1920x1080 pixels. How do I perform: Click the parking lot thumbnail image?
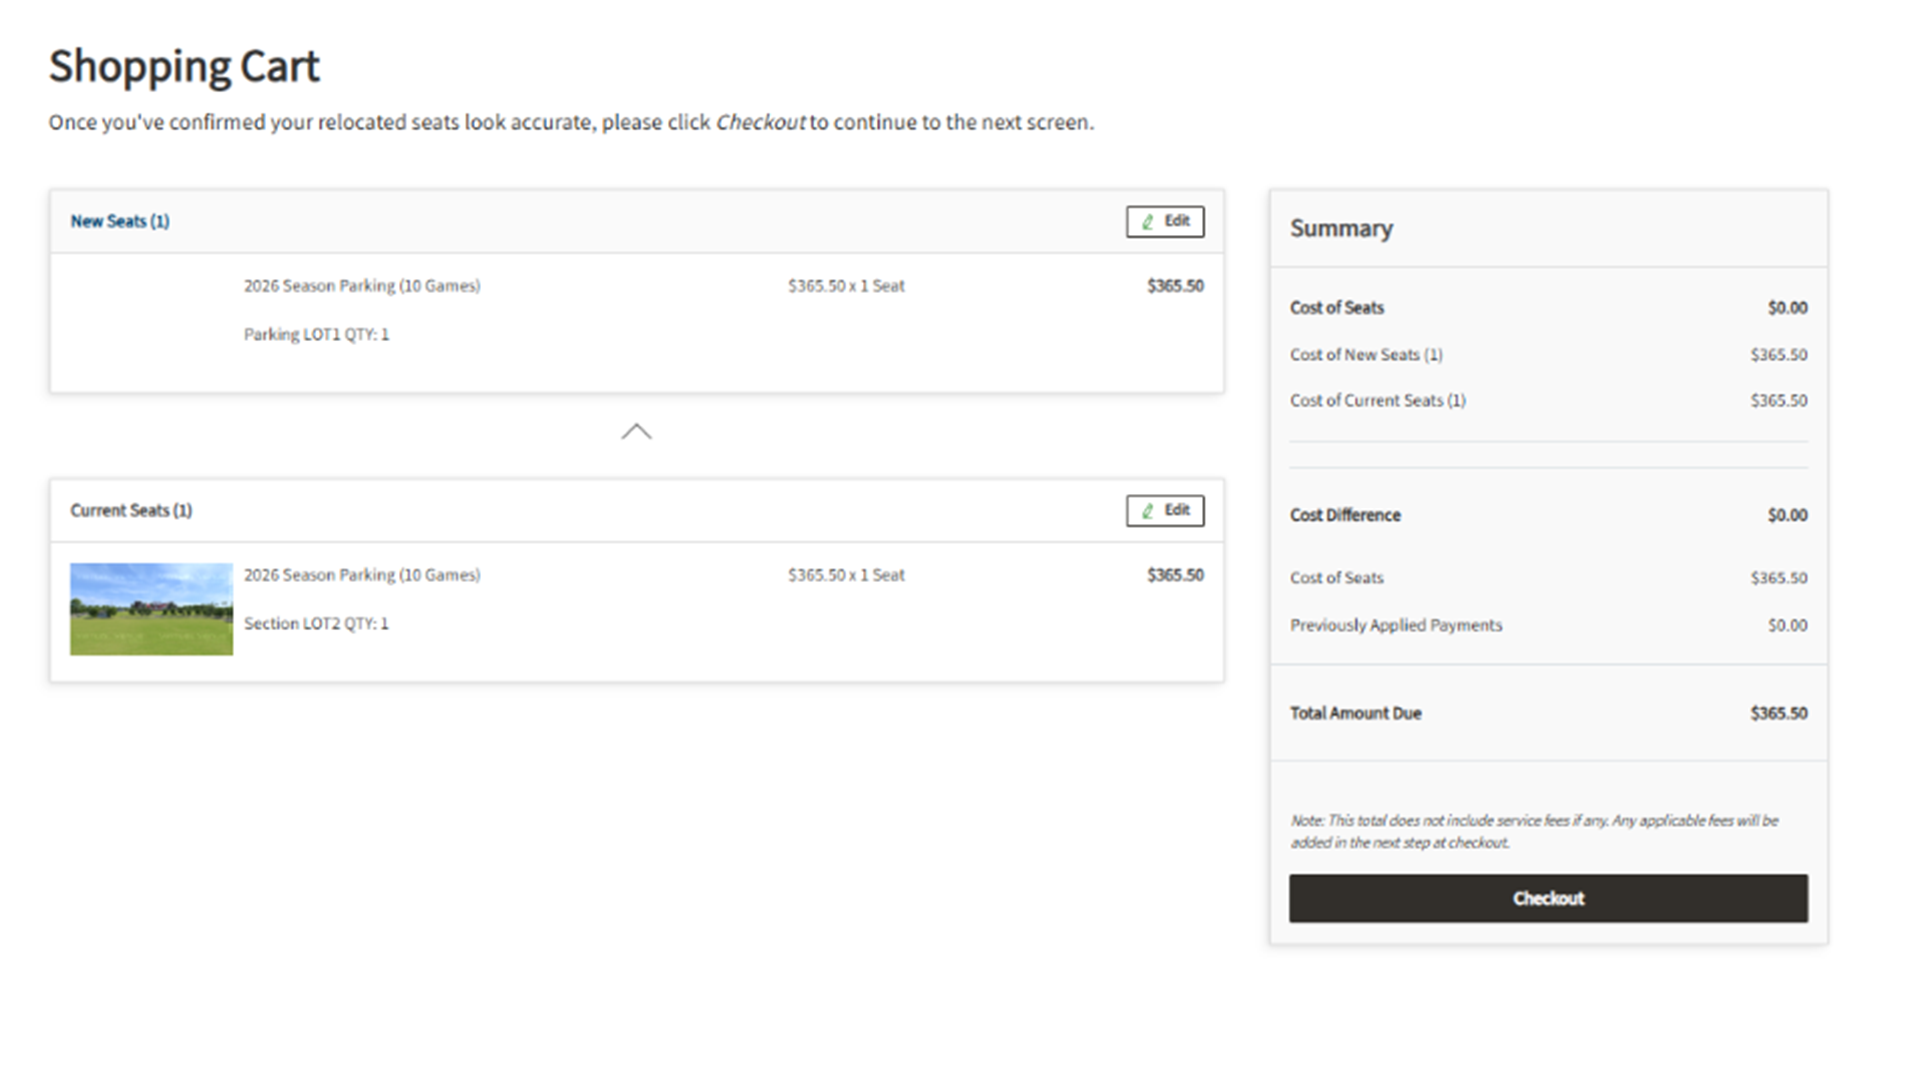[151, 609]
